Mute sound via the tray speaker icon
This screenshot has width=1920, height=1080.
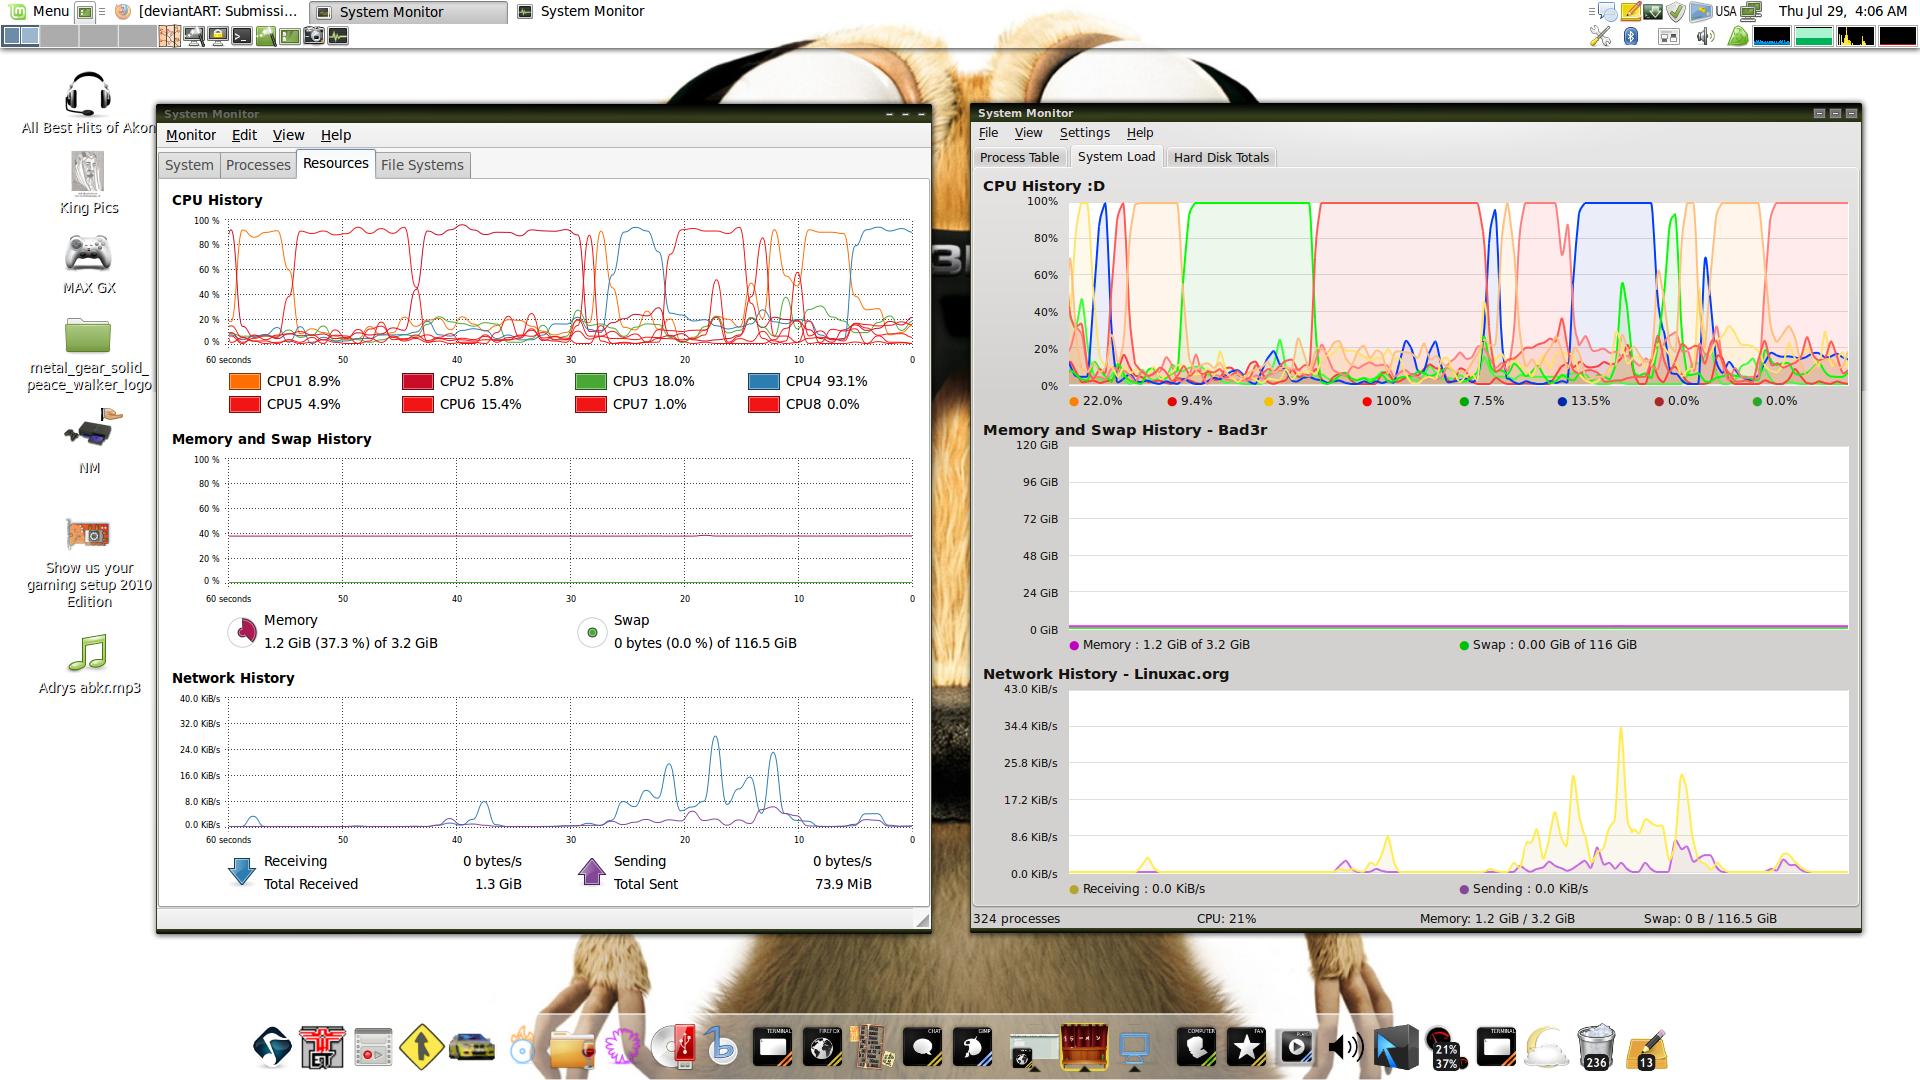[1704, 36]
